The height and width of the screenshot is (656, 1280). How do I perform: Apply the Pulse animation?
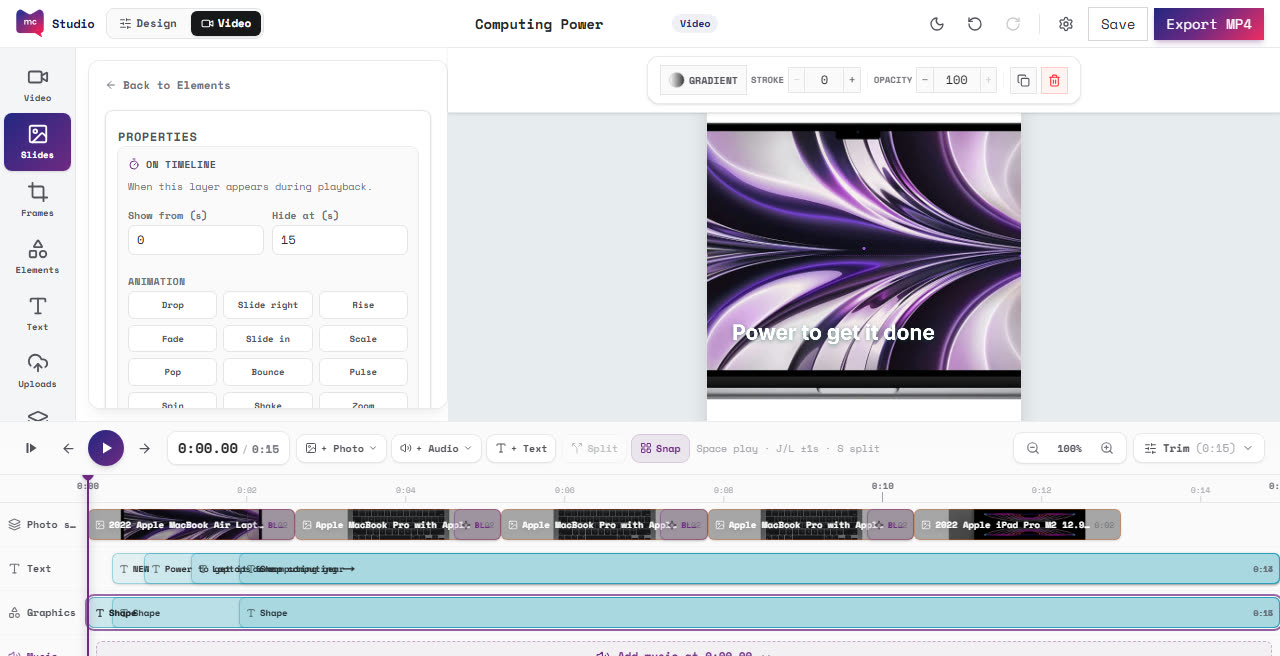[x=363, y=372]
